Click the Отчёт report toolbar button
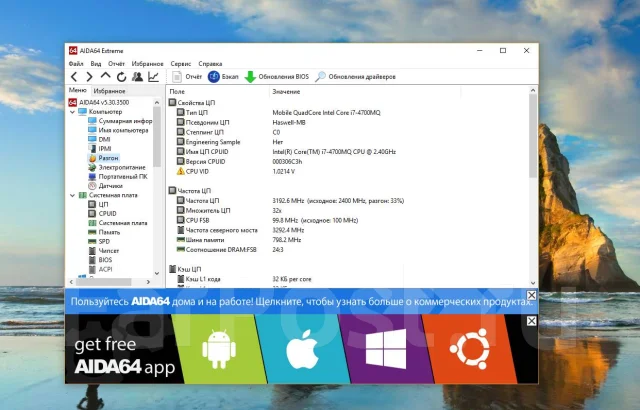The width and height of the screenshot is (640, 410). 187,77
